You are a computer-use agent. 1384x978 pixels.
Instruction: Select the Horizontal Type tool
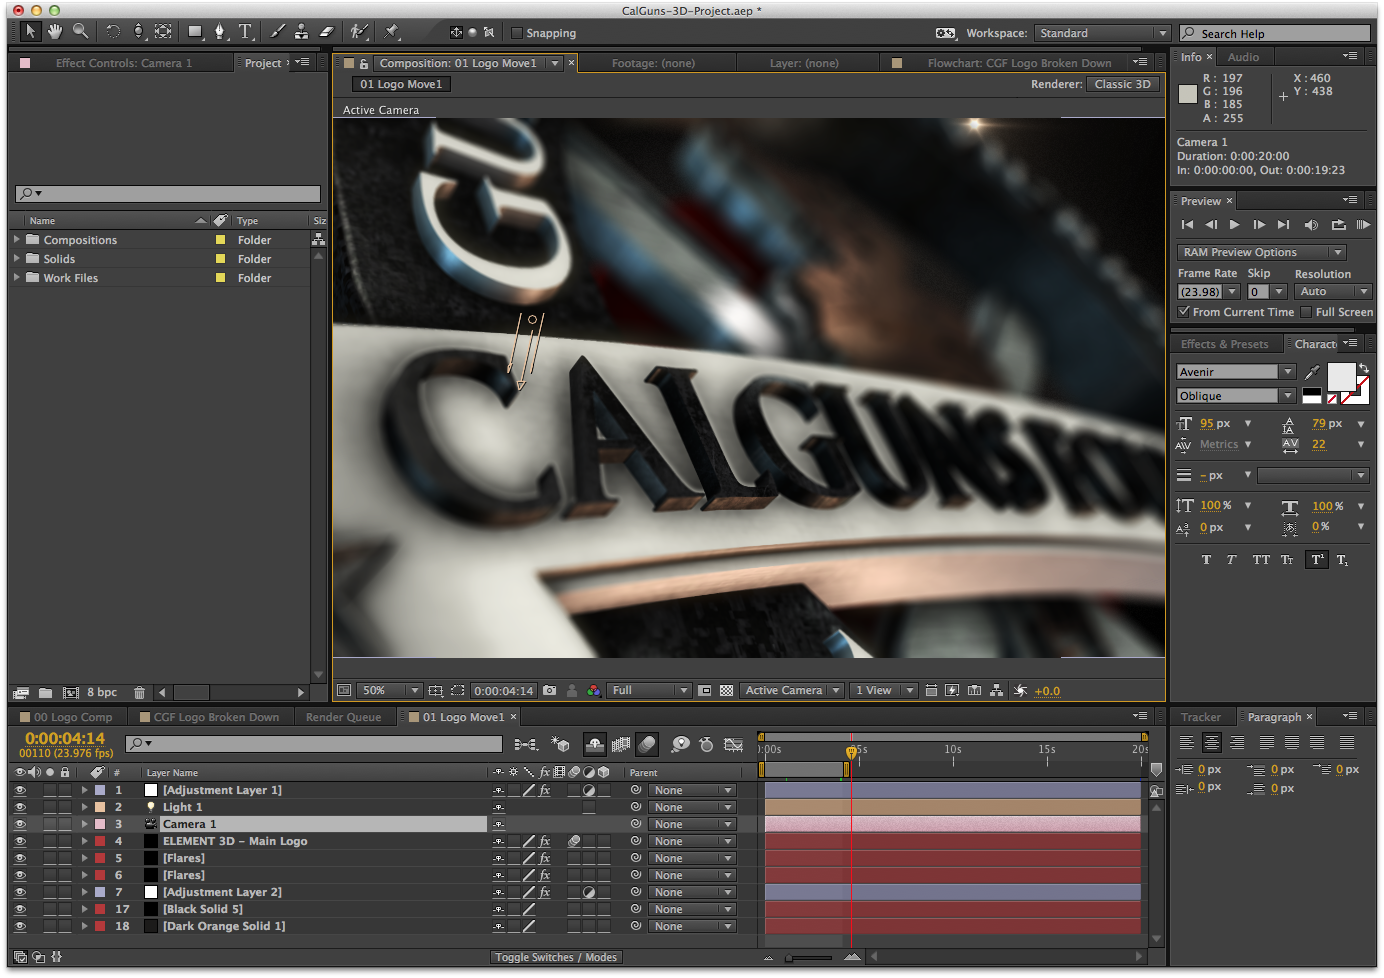click(245, 32)
